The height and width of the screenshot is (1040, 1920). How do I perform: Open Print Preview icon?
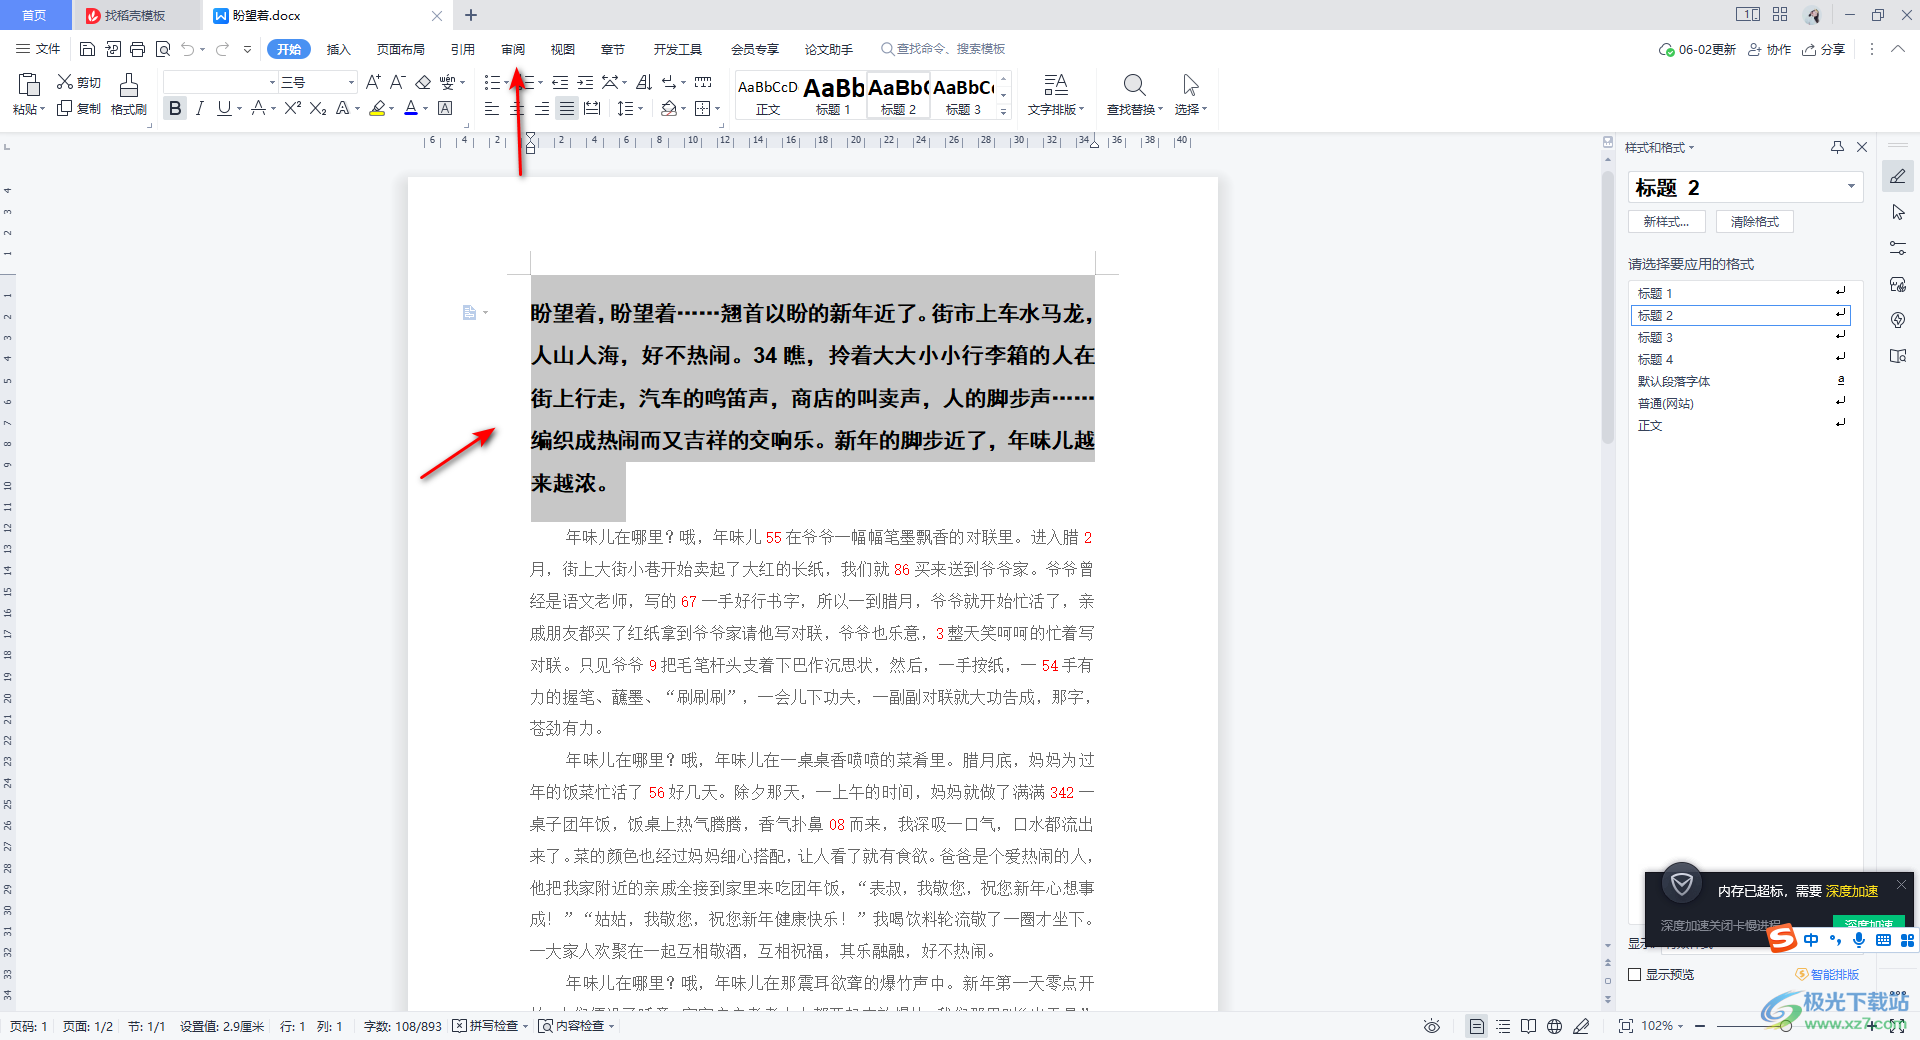[x=163, y=49]
